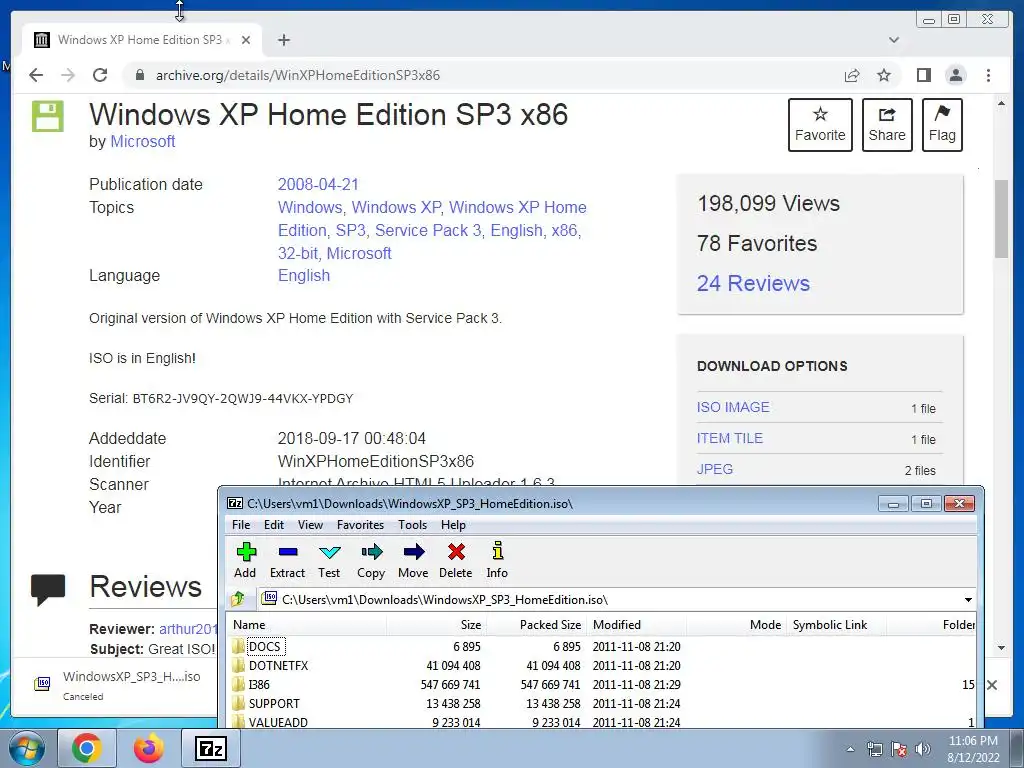This screenshot has width=1024, height=768.
Task: Open the 7-Zip File menu
Action: pyautogui.click(x=241, y=524)
